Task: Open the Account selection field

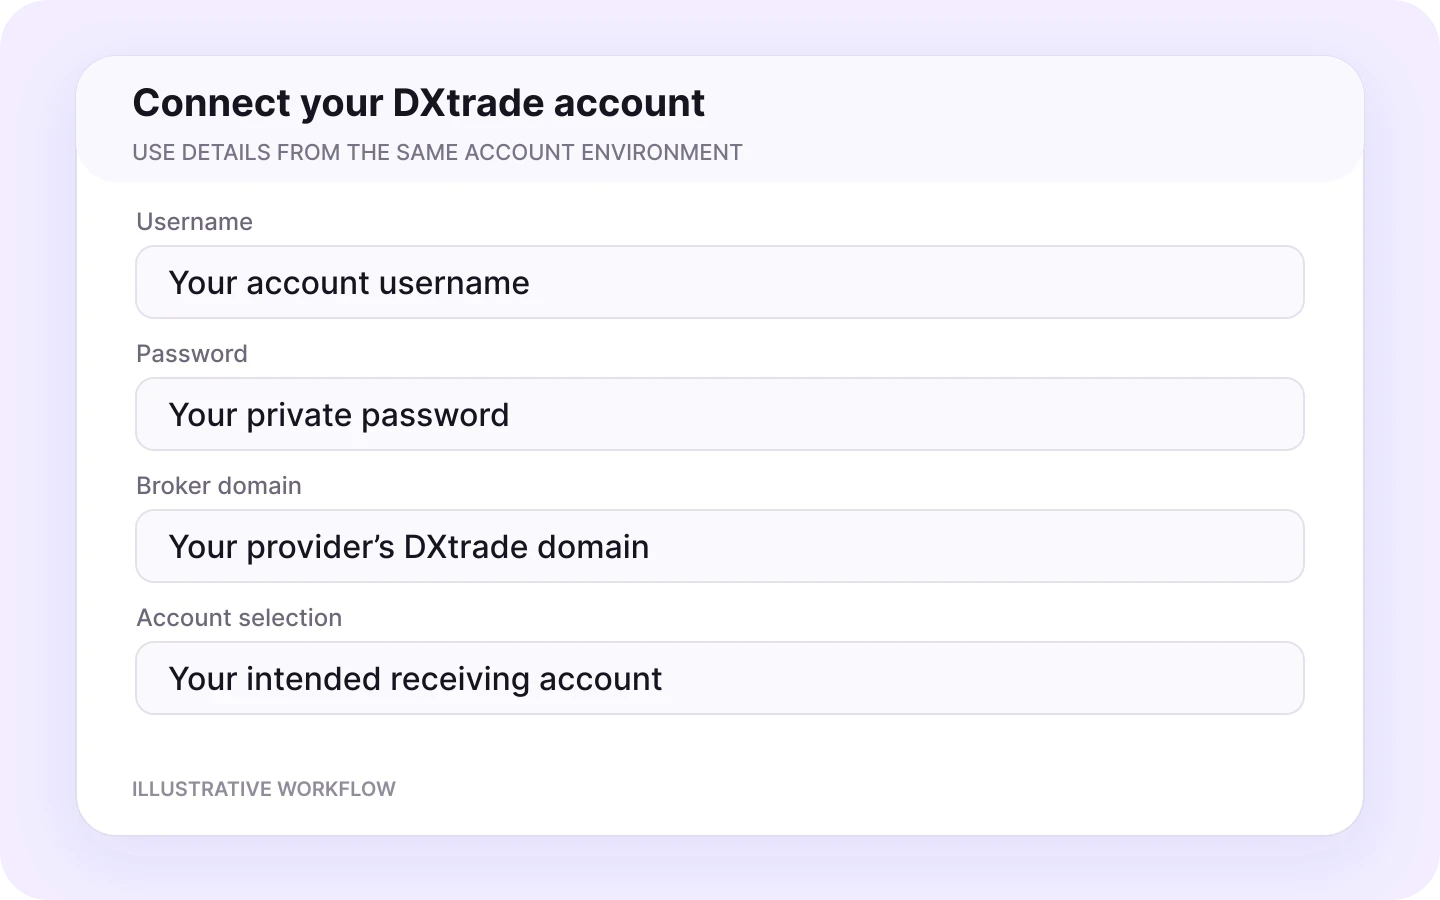Action: tap(720, 678)
